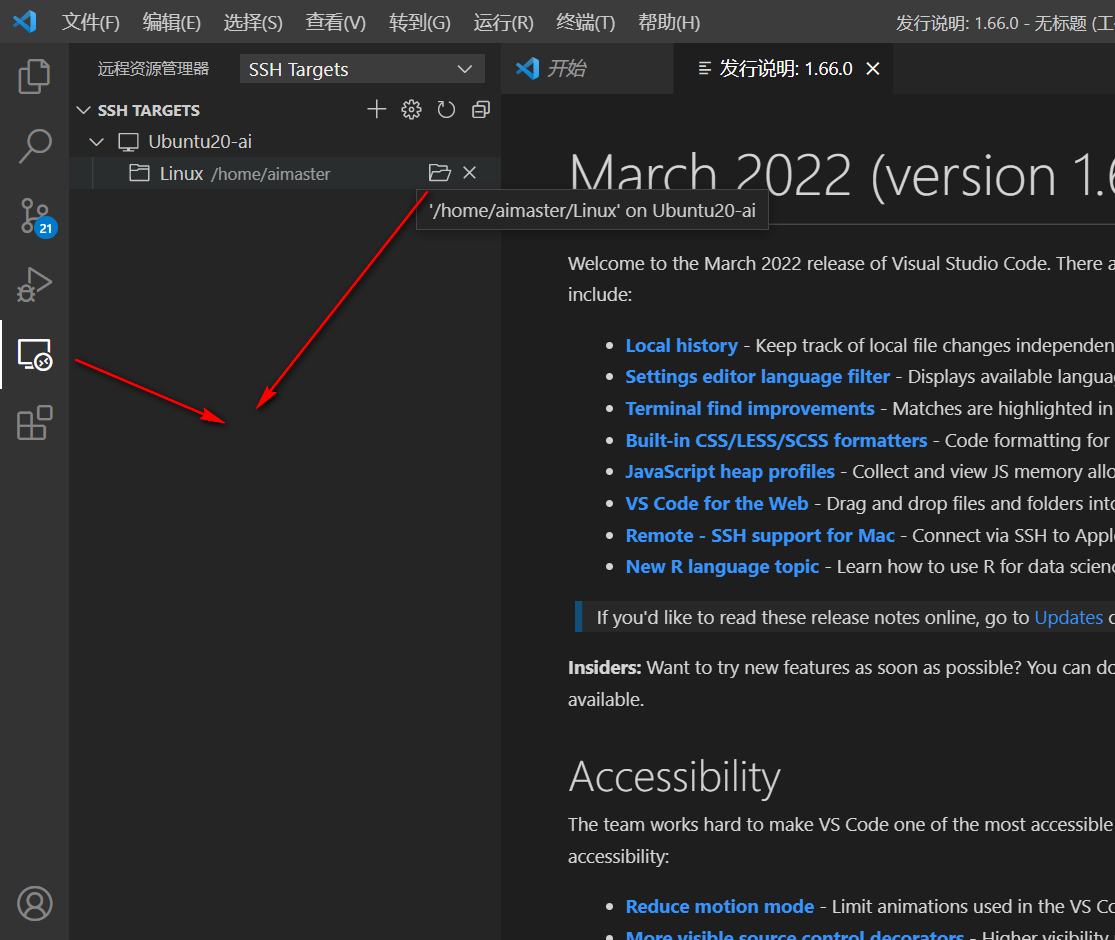Image resolution: width=1115 pixels, height=940 pixels.
Task: Open JavaScript heap profiles link
Action: pos(730,472)
